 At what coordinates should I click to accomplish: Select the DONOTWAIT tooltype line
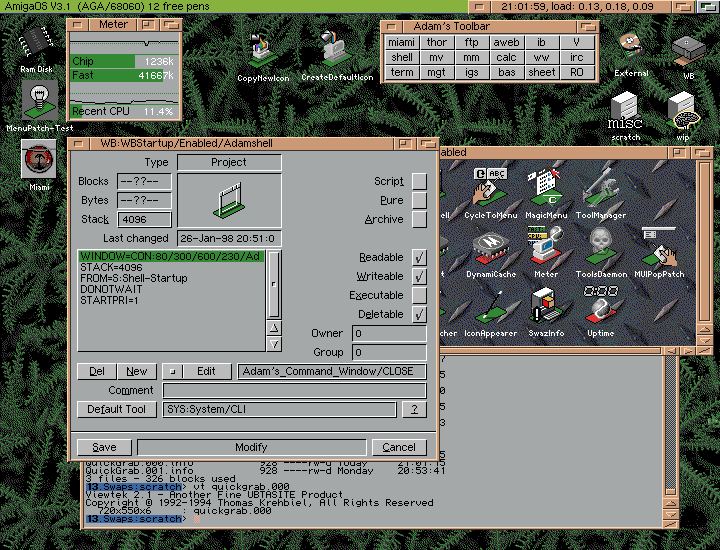[172, 289]
